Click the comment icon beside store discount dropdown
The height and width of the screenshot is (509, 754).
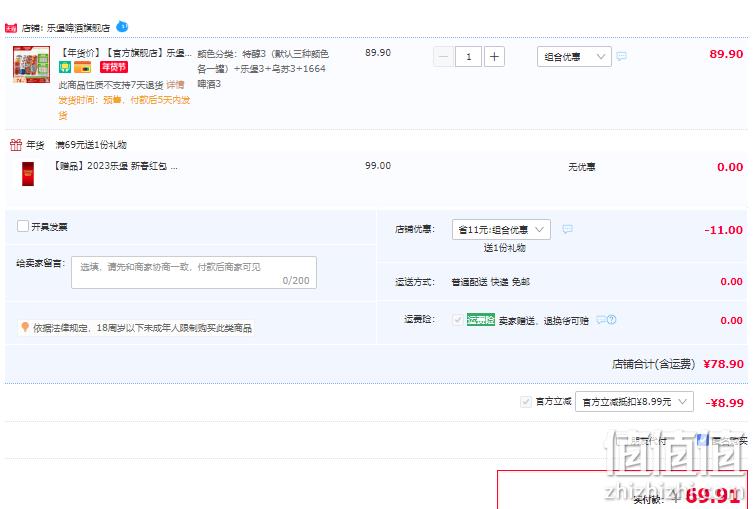click(x=567, y=229)
